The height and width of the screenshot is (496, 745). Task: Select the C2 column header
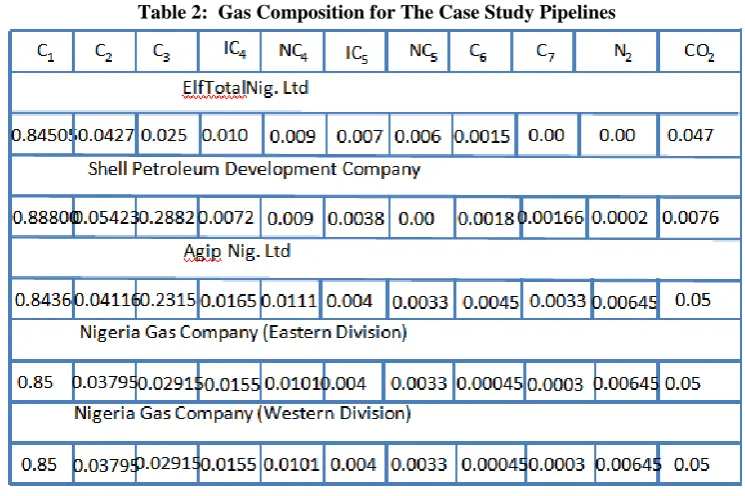point(104,52)
